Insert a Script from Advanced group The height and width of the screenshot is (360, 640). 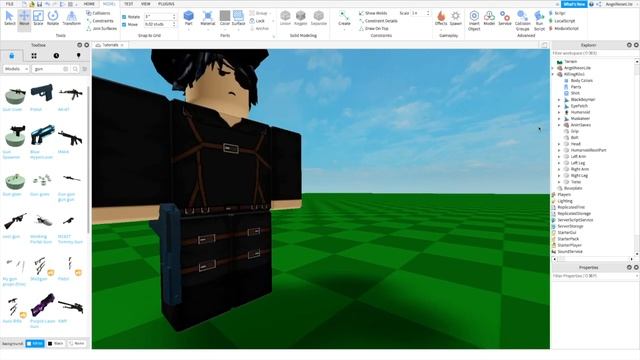pos(557,13)
